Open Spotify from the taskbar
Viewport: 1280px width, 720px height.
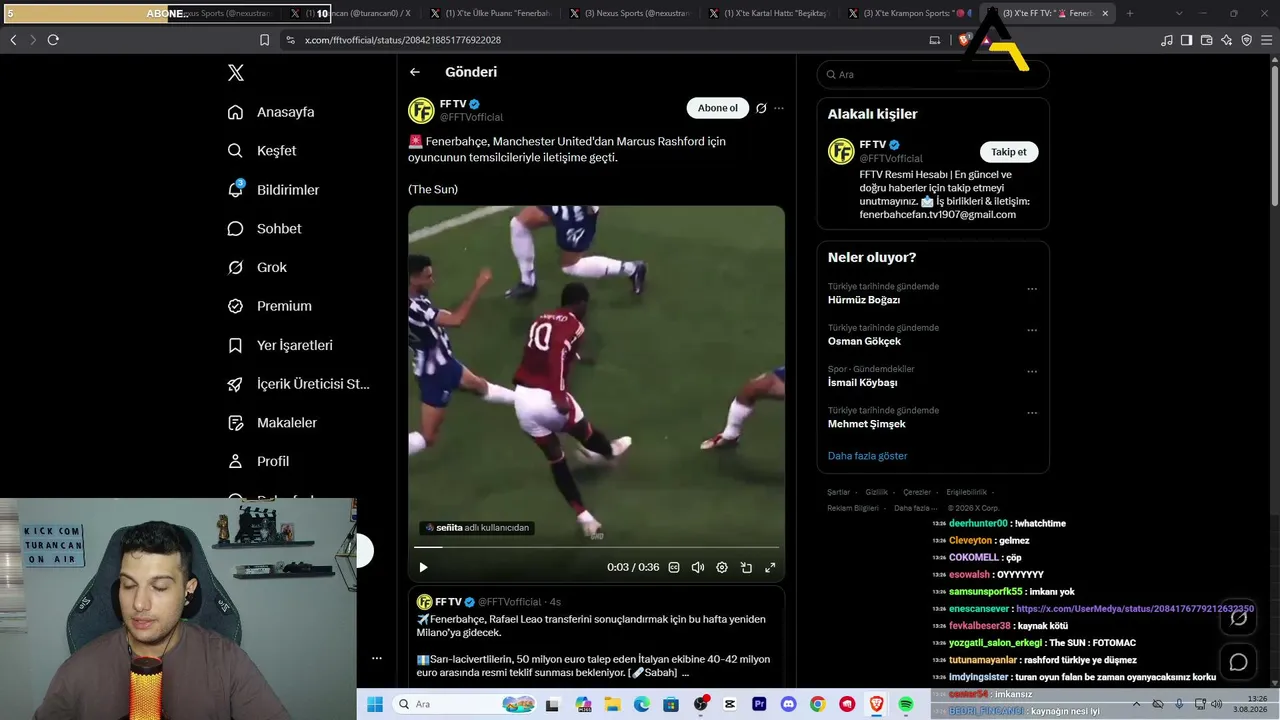906,704
